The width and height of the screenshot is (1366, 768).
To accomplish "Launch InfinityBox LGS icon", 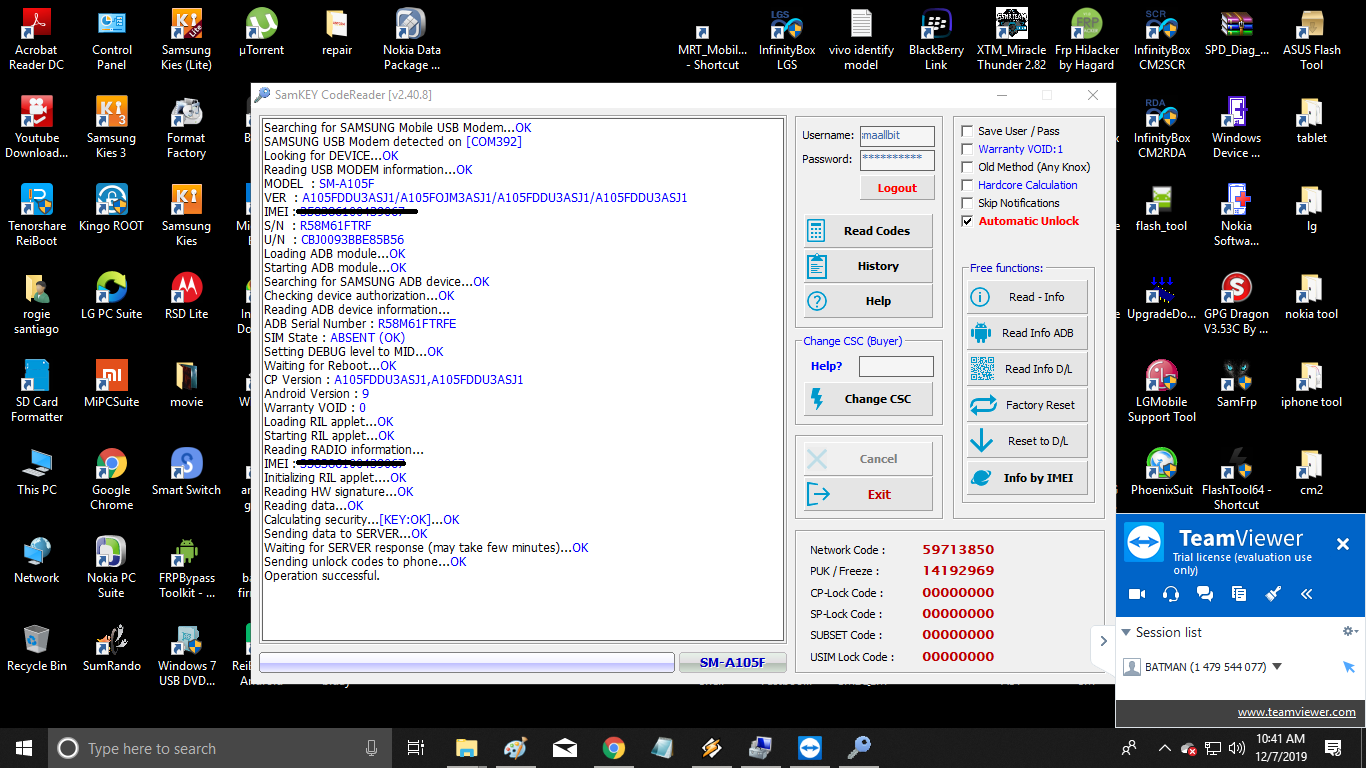I will point(787,39).
